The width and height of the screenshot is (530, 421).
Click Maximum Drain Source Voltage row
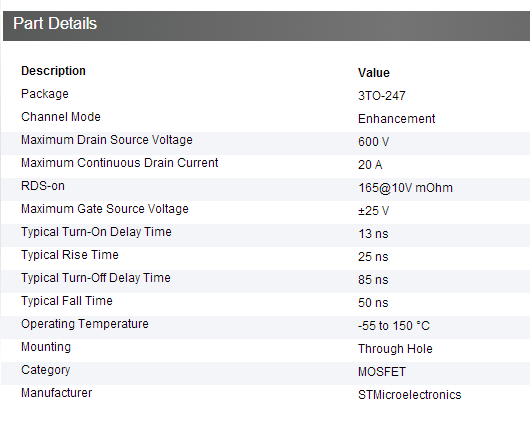tap(266, 143)
